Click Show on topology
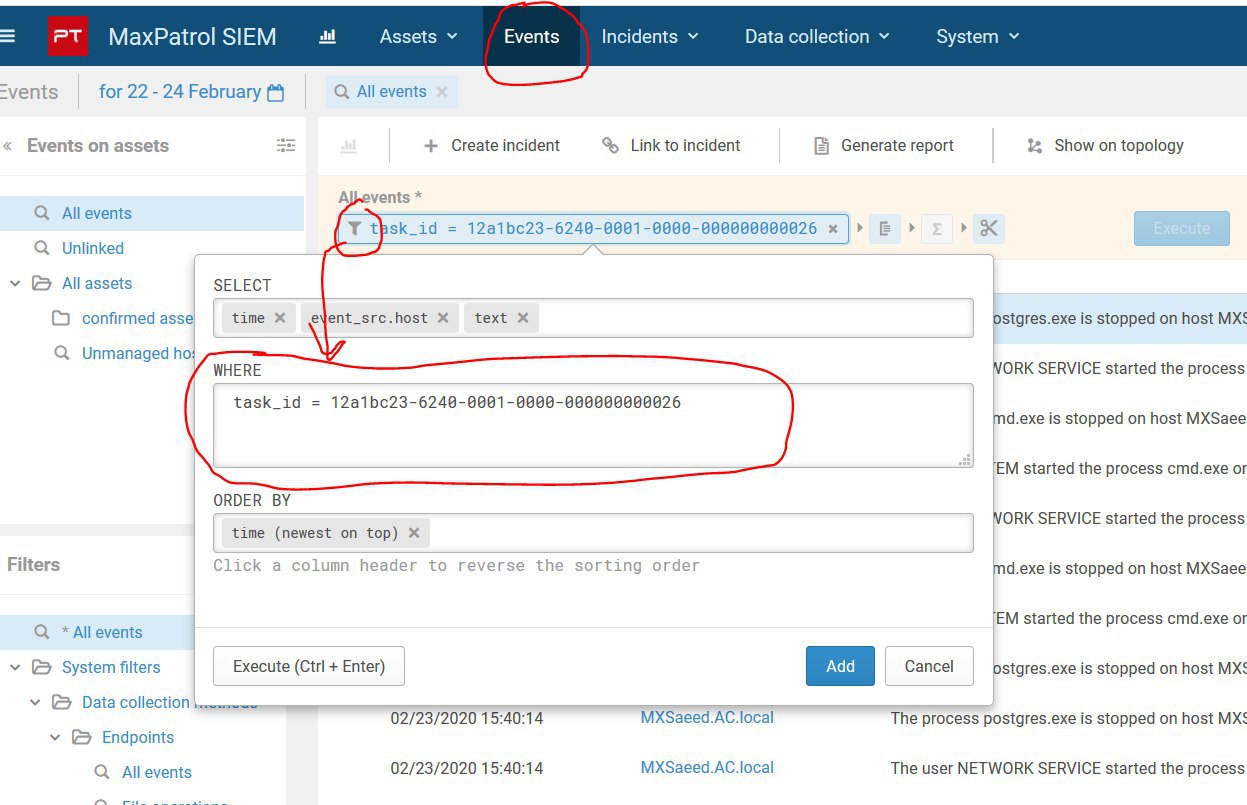 [1105, 146]
